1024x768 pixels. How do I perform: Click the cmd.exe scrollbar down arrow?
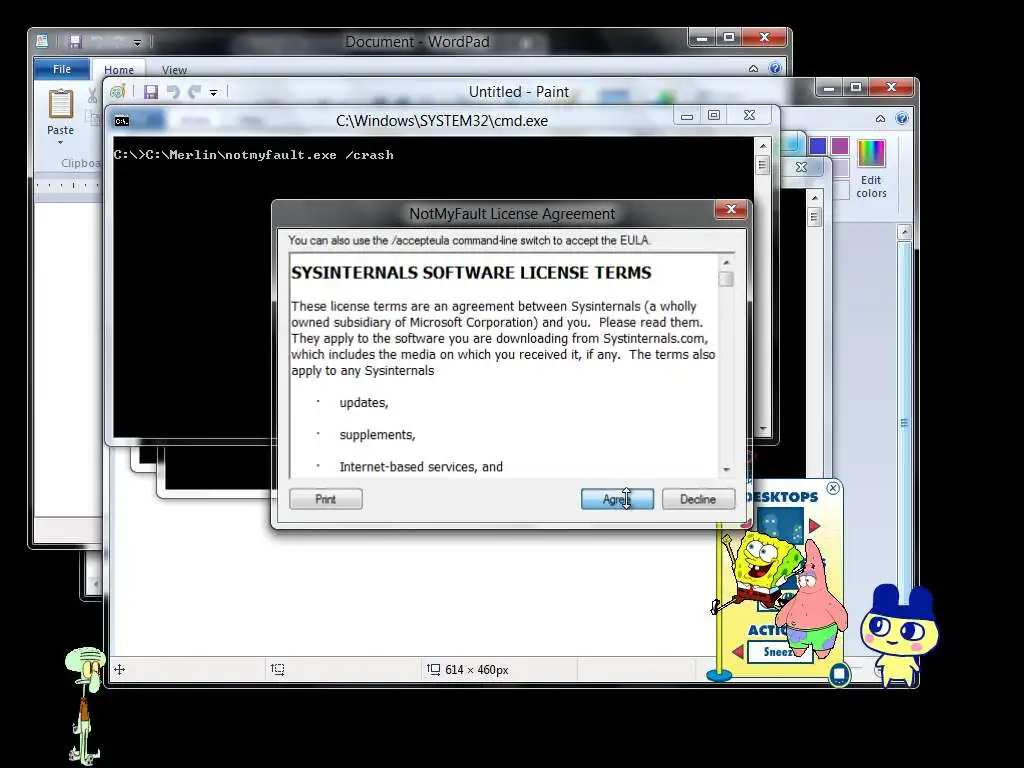763,429
